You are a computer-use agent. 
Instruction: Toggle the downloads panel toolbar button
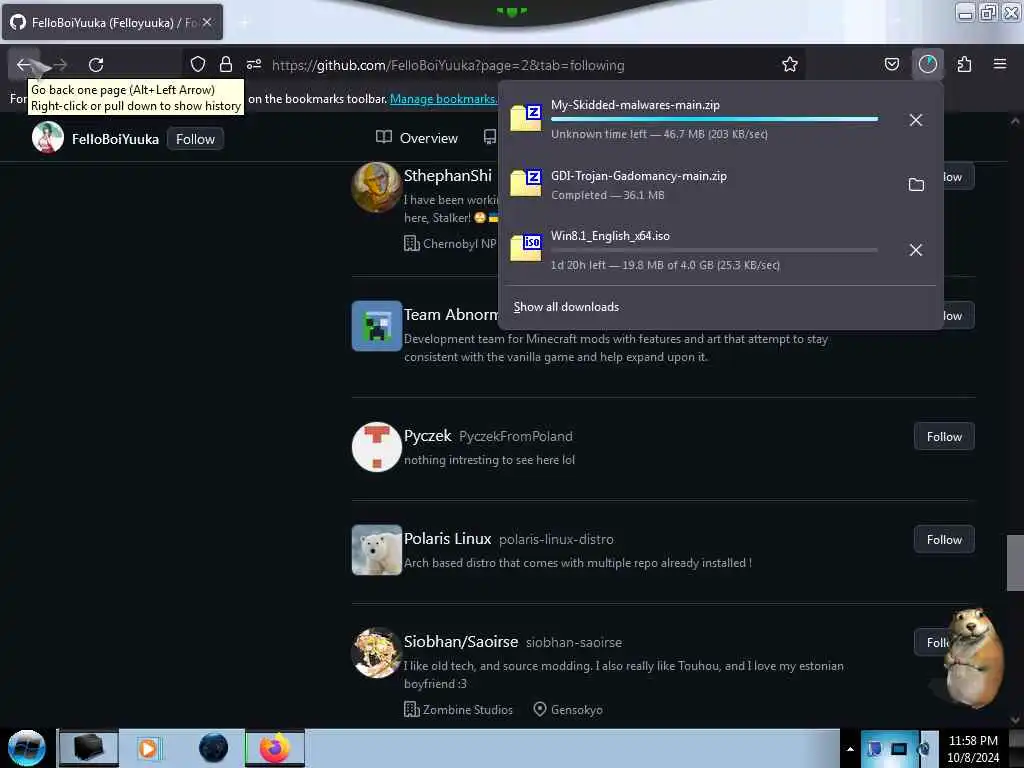pos(927,64)
